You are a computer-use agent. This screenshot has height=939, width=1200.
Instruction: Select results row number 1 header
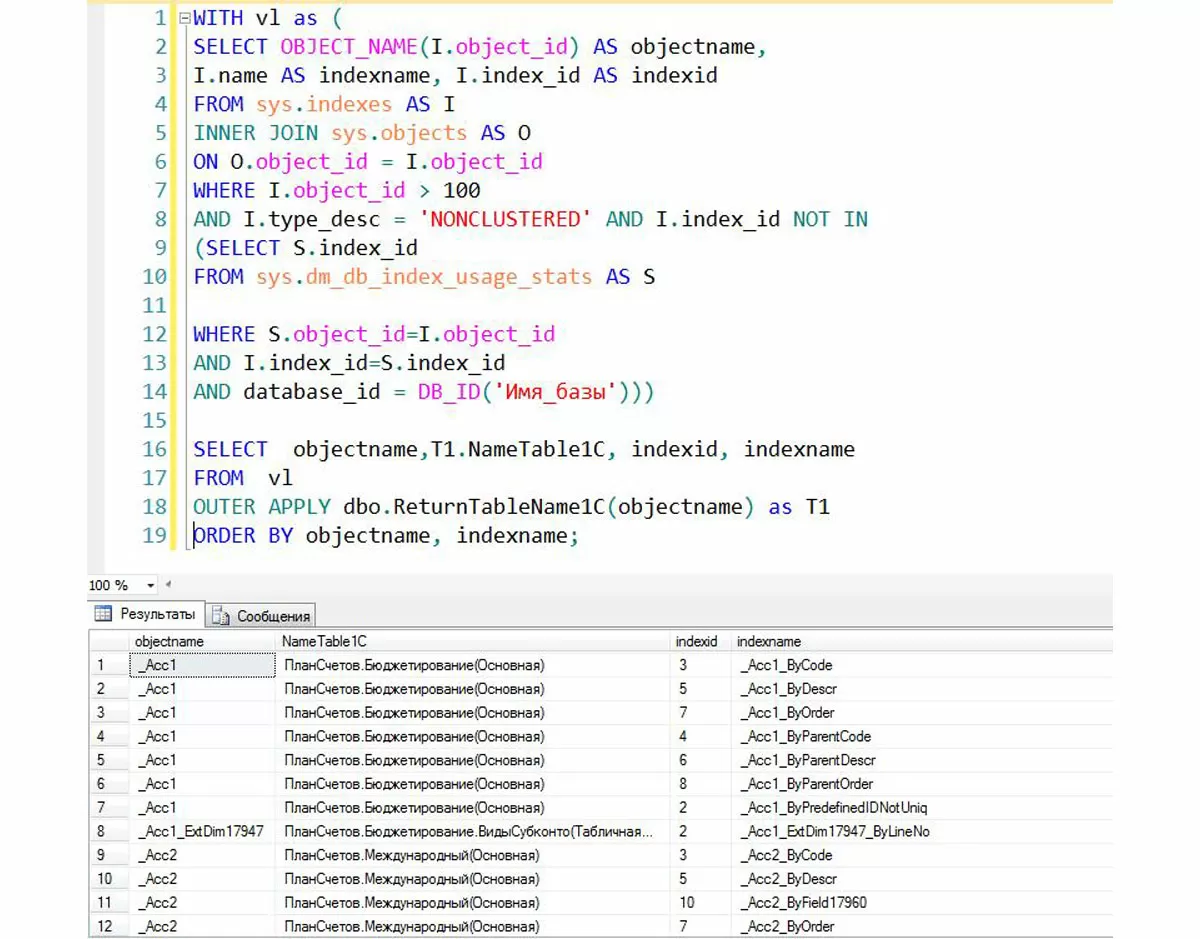(x=109, y=665)
